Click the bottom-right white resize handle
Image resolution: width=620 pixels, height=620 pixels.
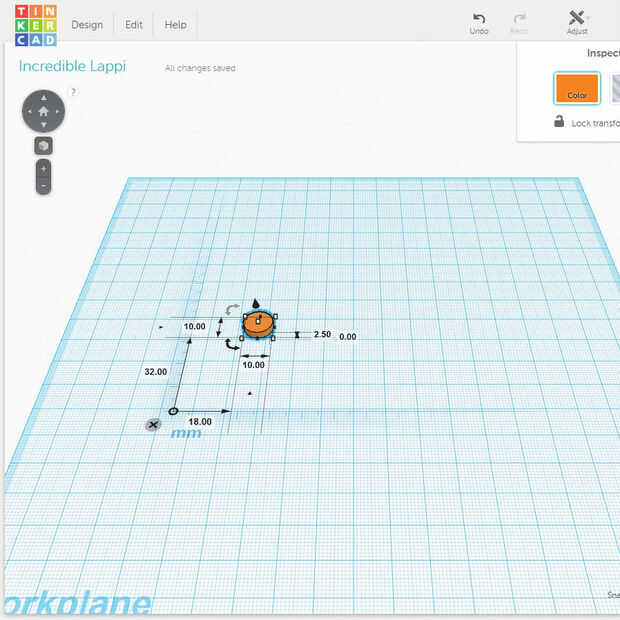coord(273,338)
